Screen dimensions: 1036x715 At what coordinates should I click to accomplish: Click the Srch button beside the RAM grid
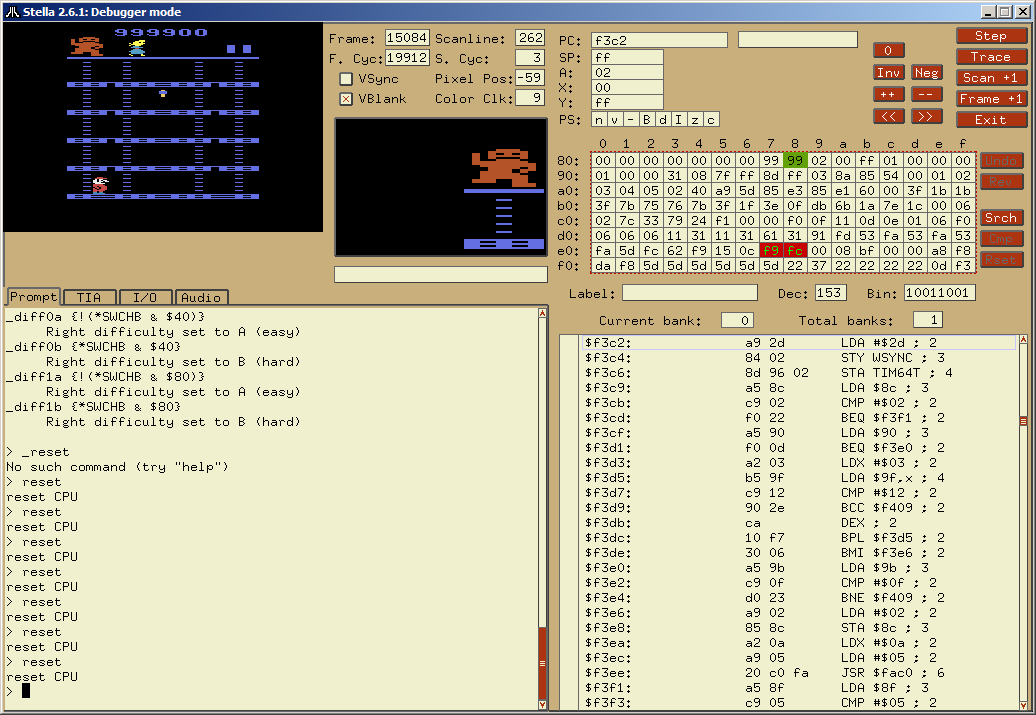1001,218
